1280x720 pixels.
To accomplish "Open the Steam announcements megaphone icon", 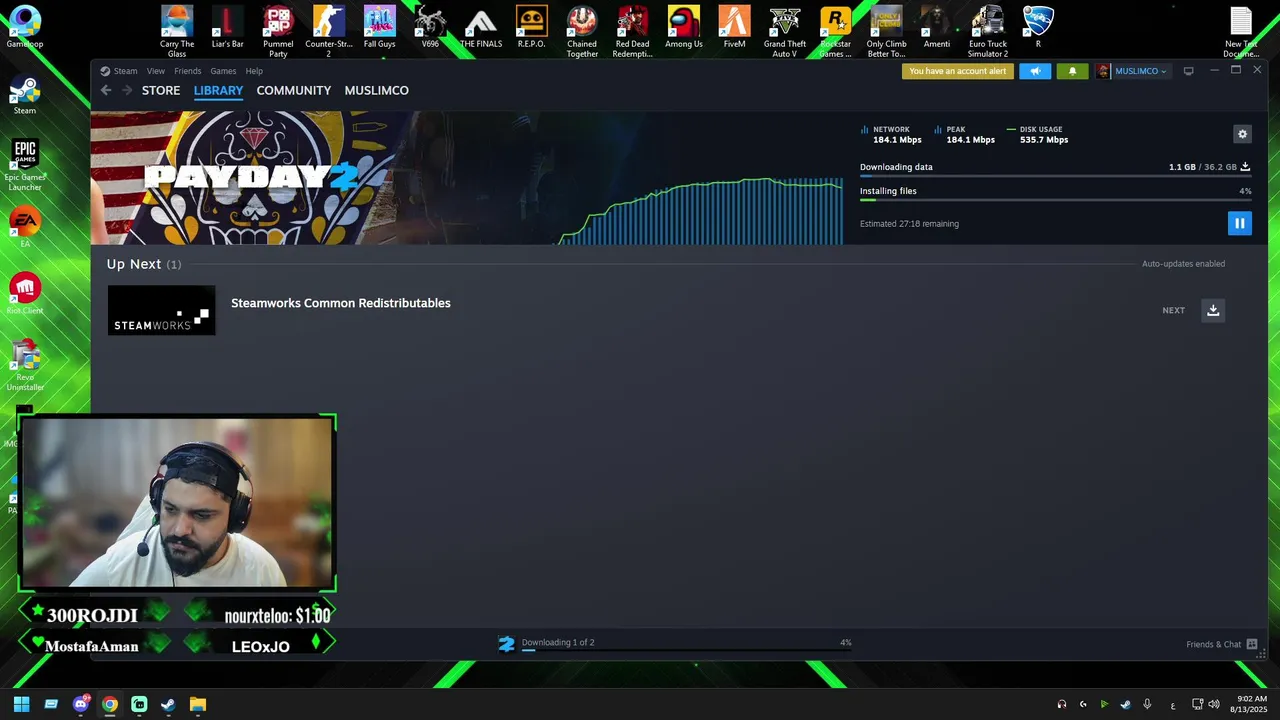I will pyautogui.click(x=1035, y=71).
